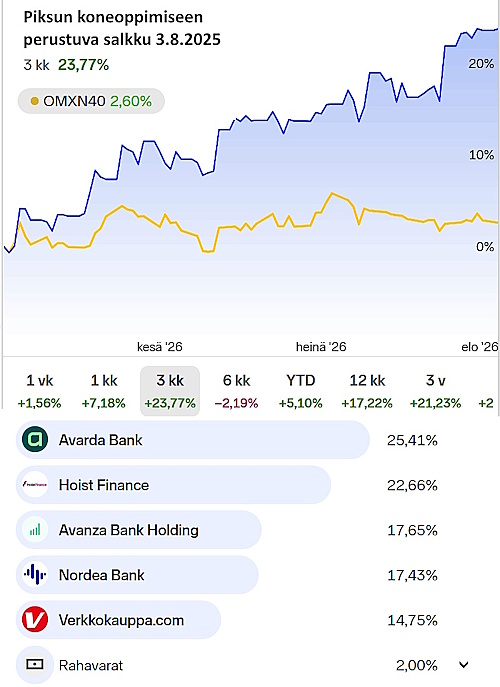Viewport: 500px width, 687px height.
Task: Click the heinä '26 axis label
Action: click(321, 347)
